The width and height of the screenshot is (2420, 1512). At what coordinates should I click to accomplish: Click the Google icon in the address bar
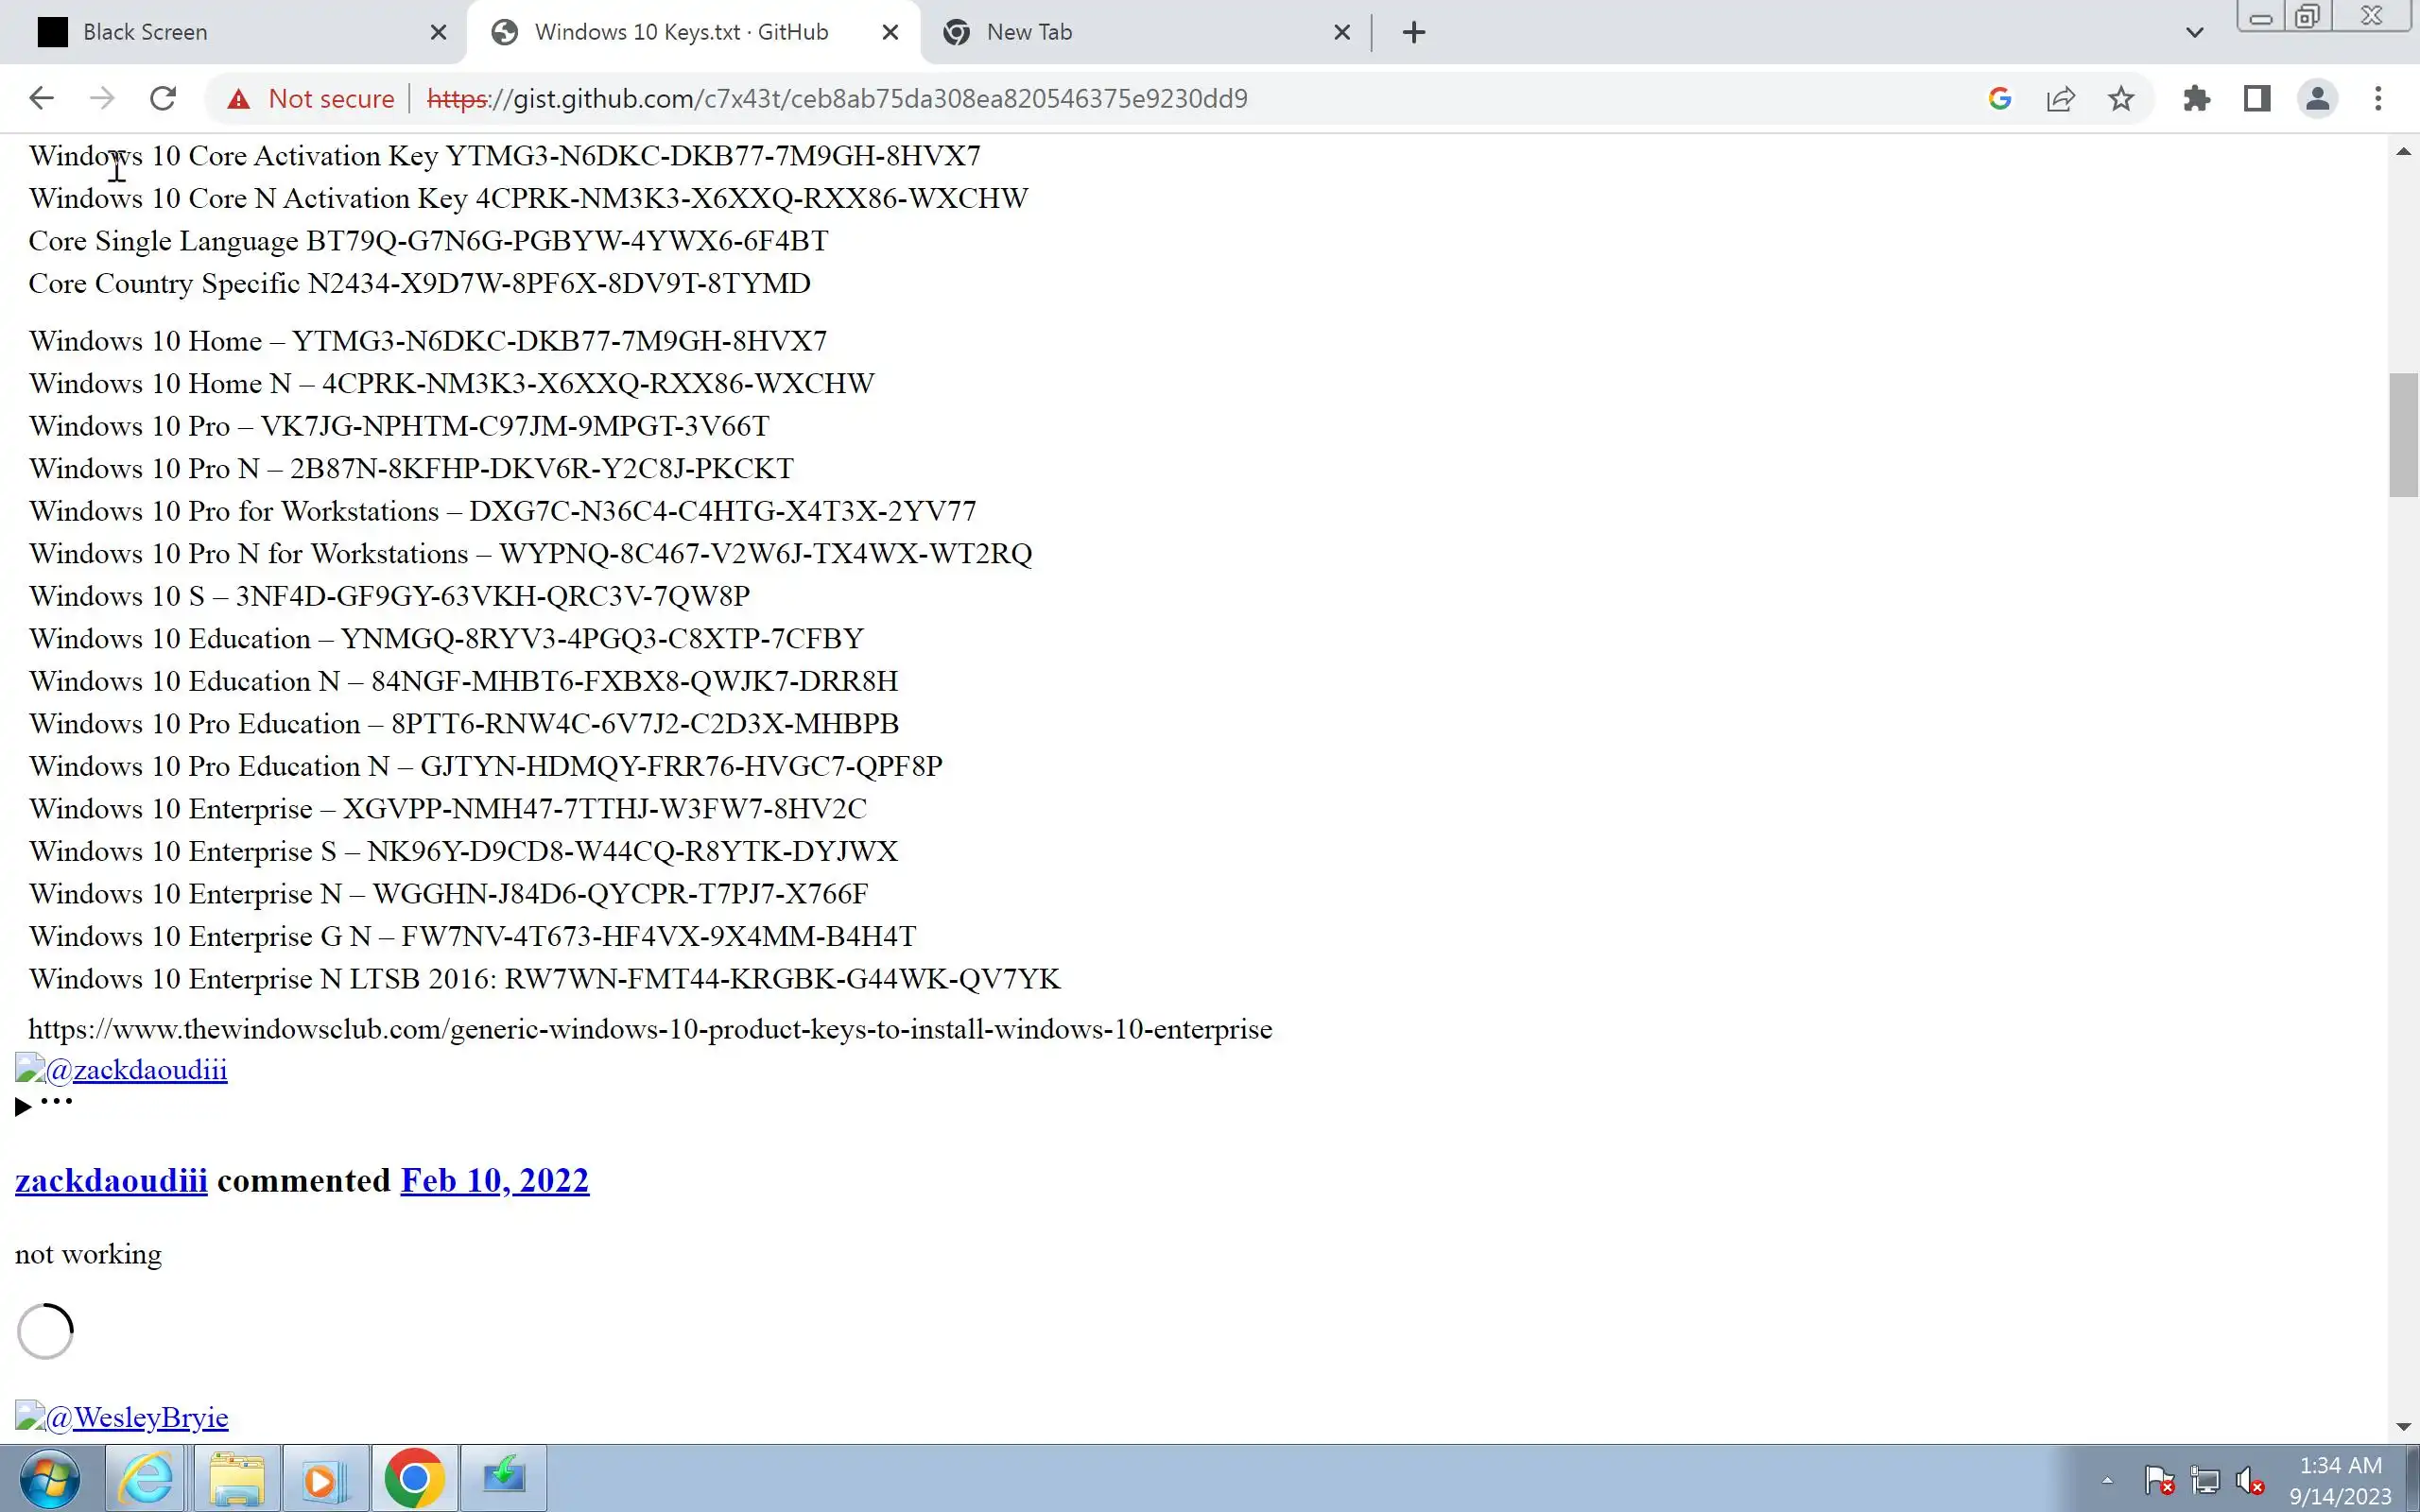click(2000, 98)
